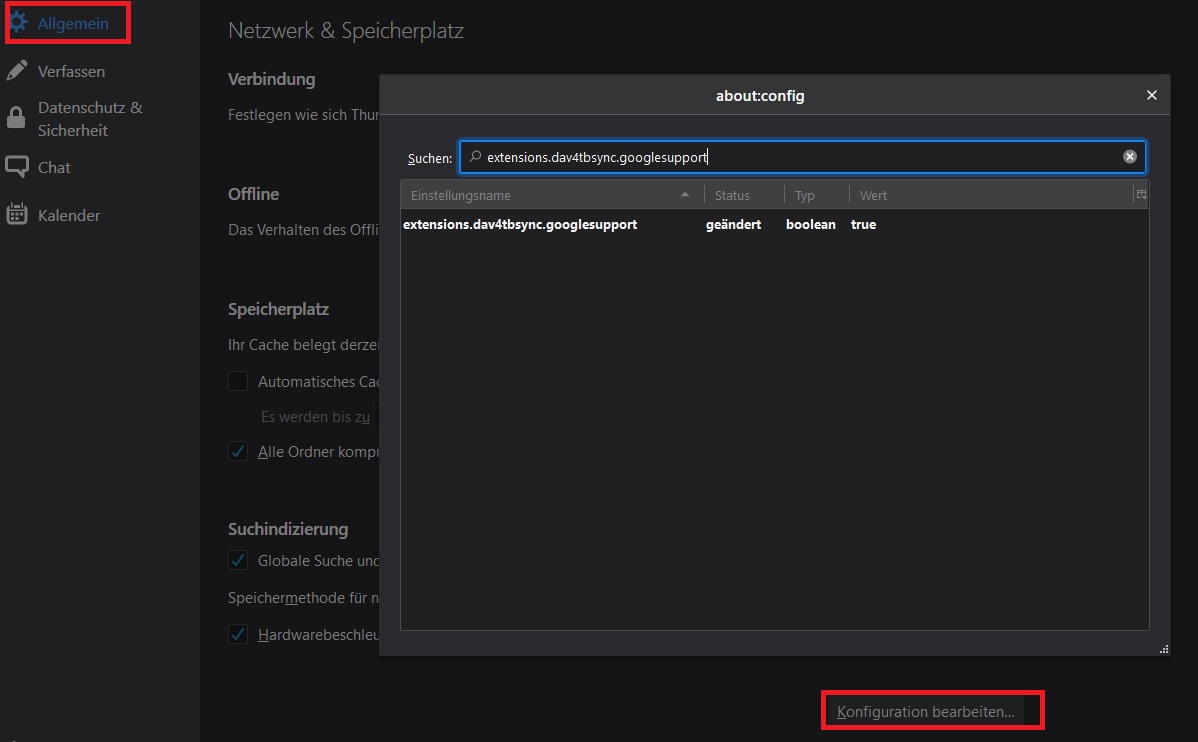
Task: Open the column picker icon in table header
Action: 1140,195
